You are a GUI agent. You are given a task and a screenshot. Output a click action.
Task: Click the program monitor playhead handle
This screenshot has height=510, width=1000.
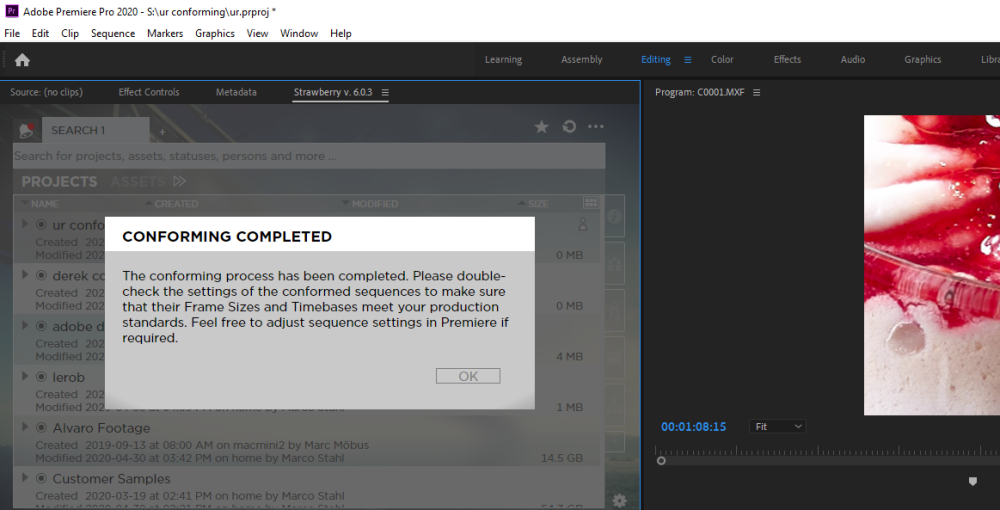pyautogui.click(x=661, y=460)
